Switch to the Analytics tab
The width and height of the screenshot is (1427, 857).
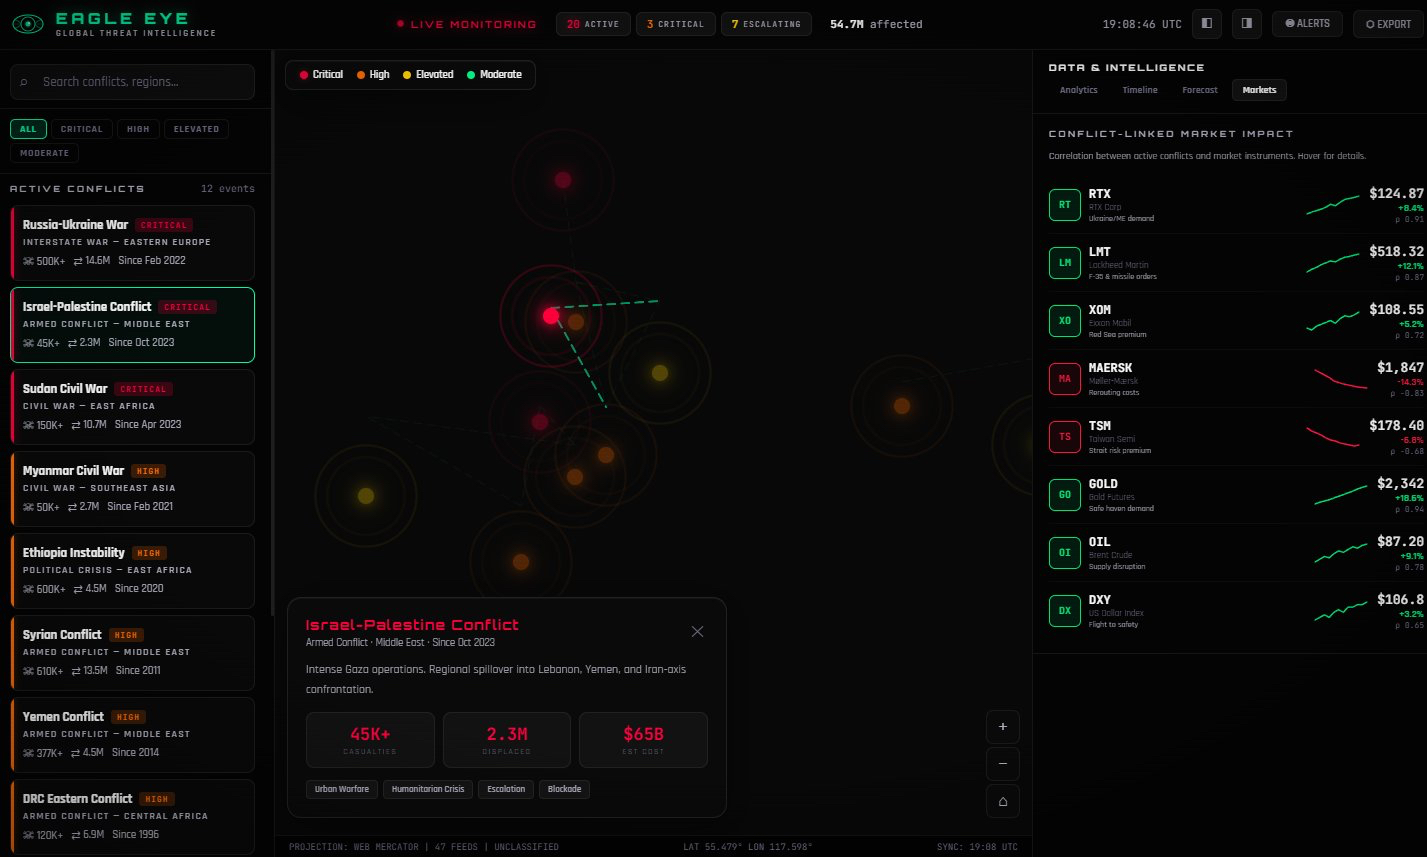coord(1078,90)
